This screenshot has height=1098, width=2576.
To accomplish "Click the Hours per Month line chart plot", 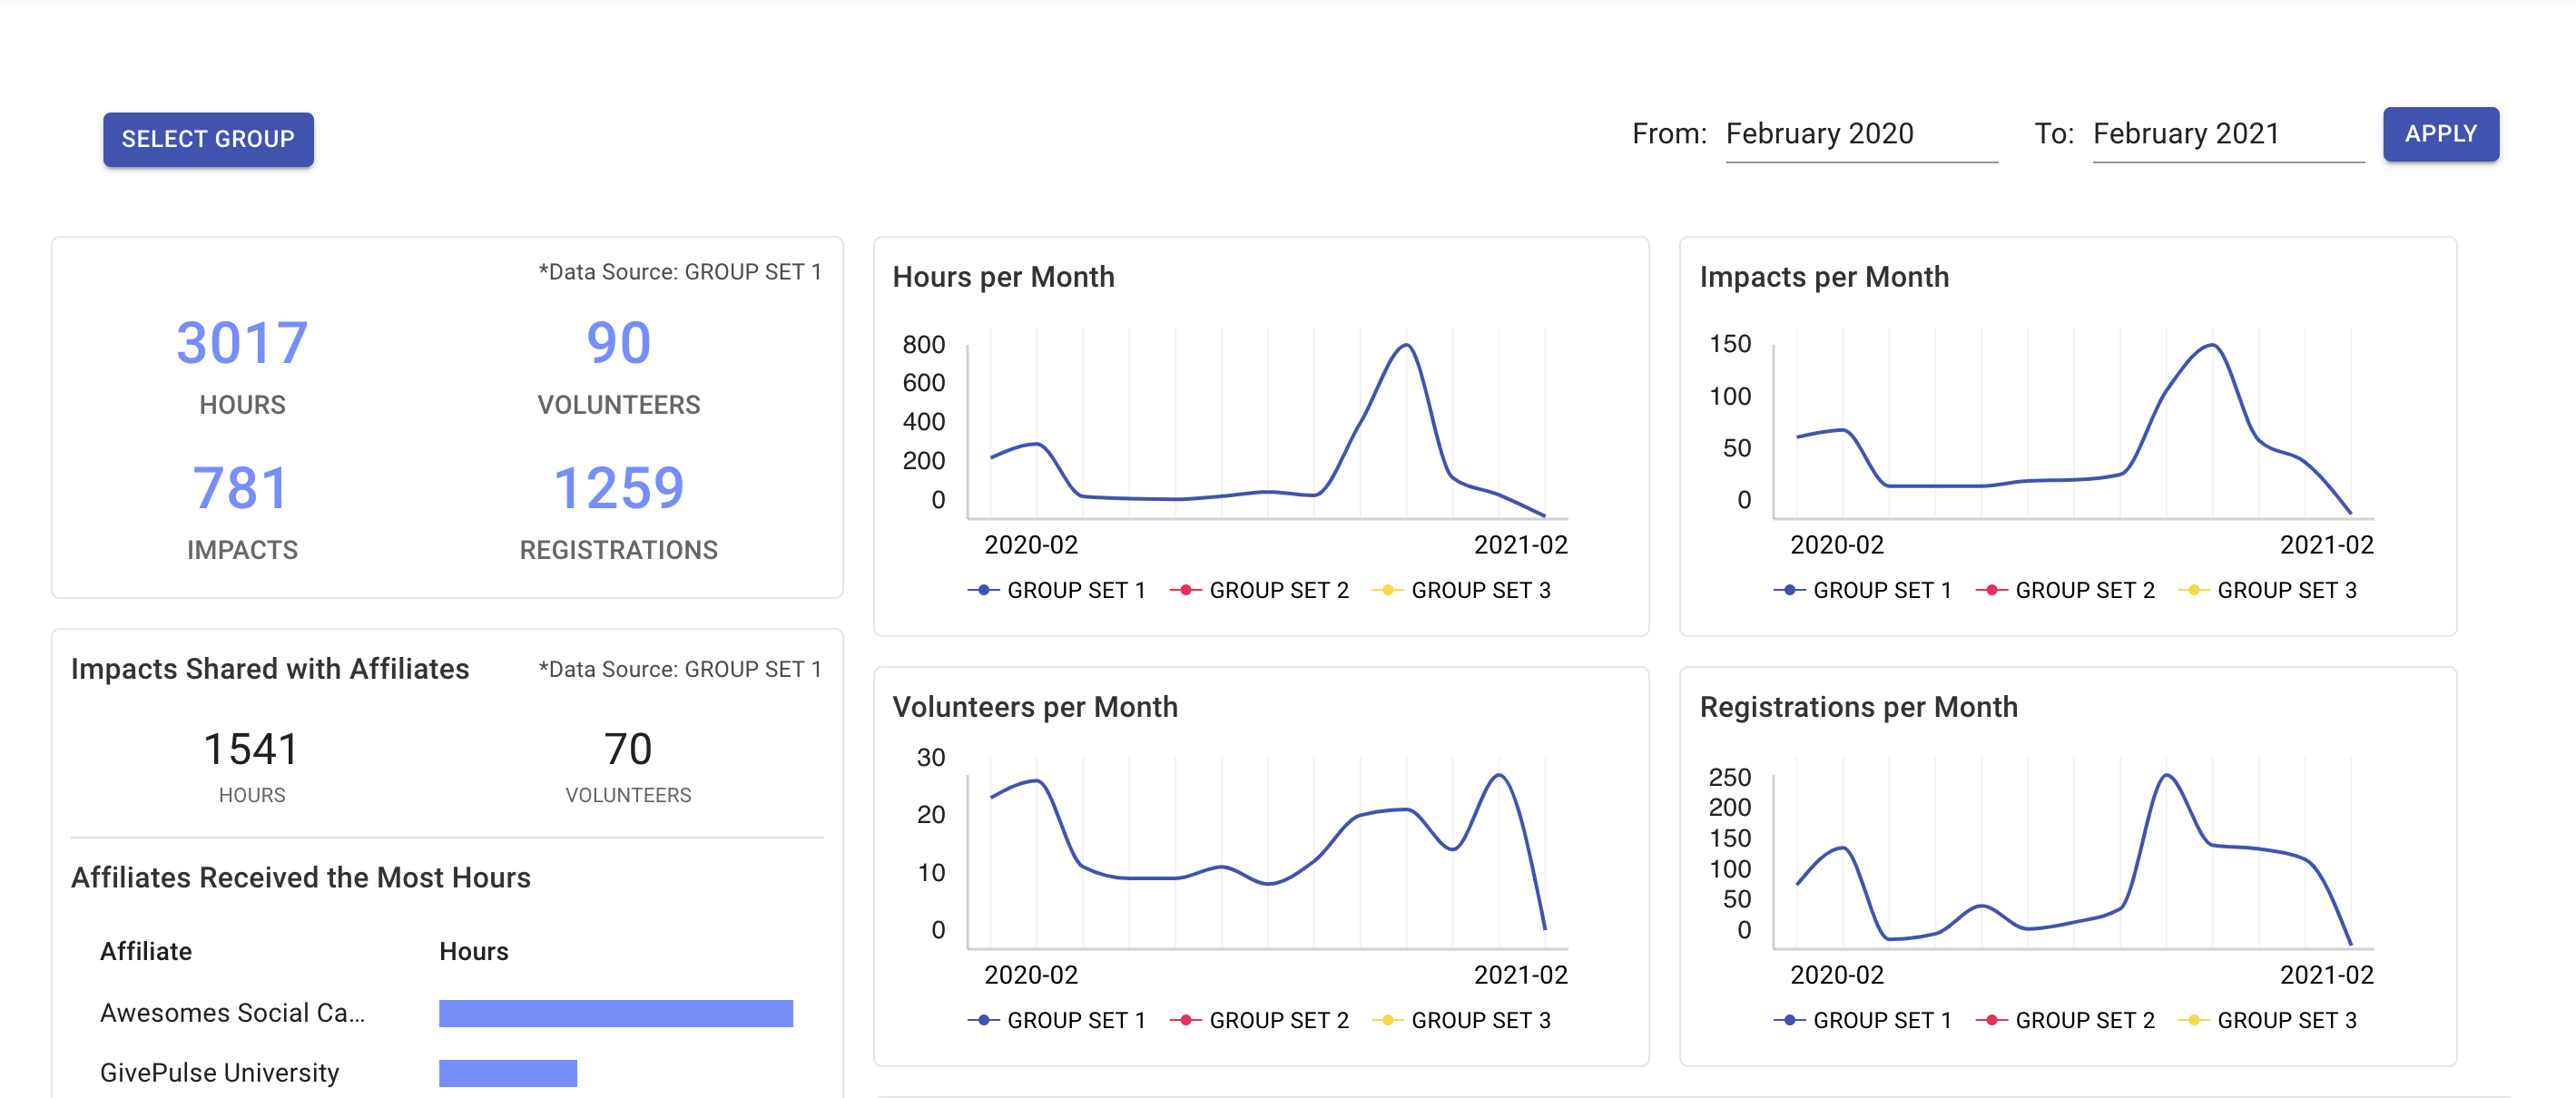I will click(x=1267, y=424).
